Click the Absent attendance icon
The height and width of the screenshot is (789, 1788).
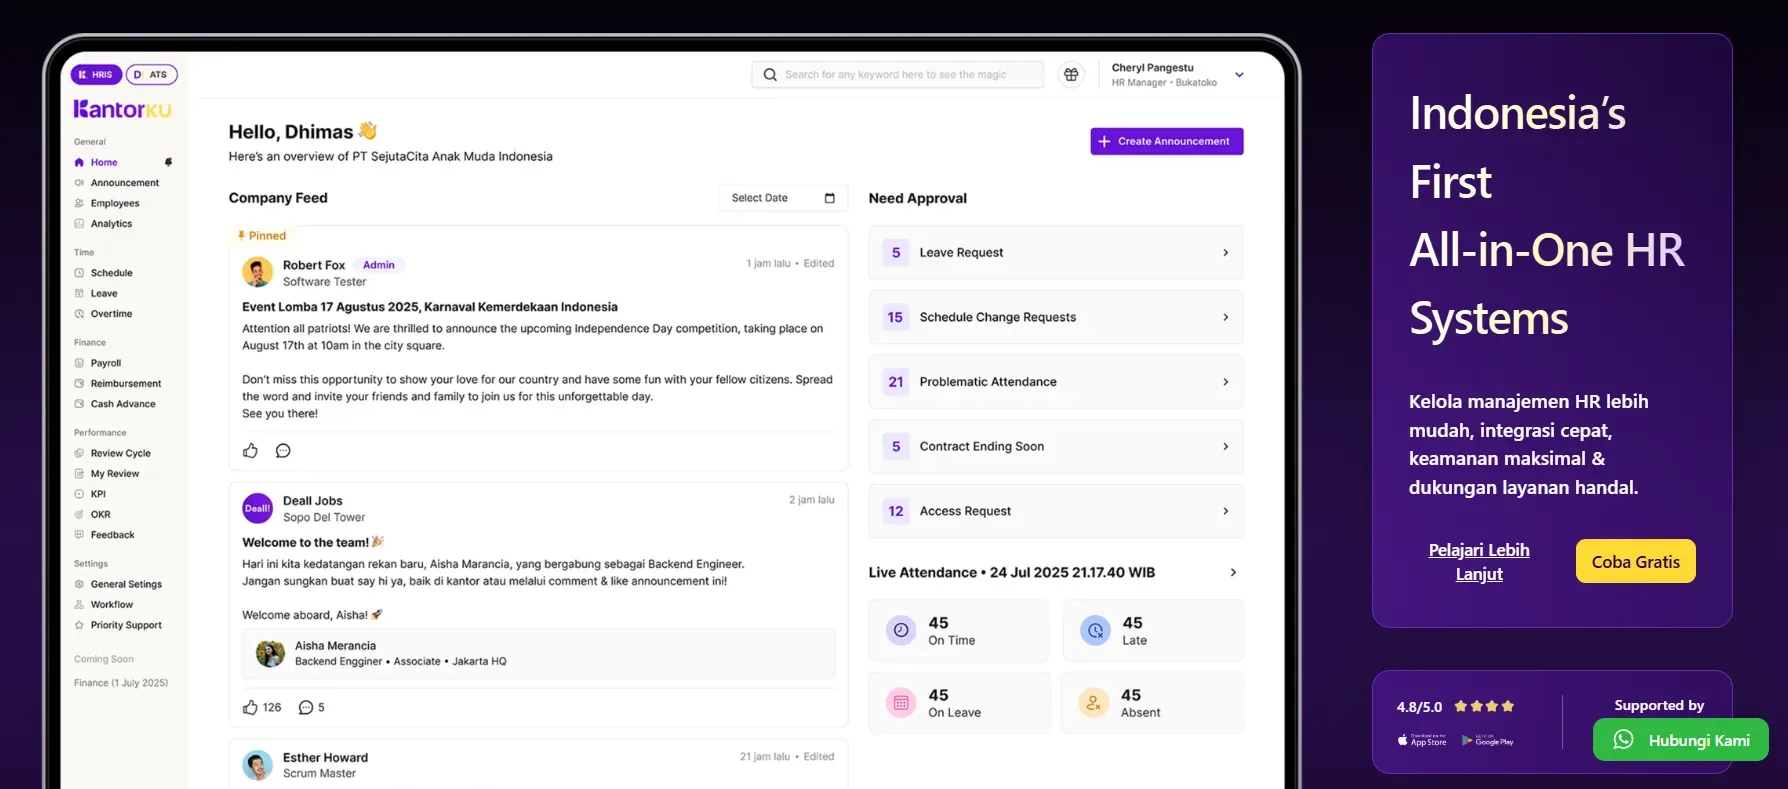tap(1093, 703)
